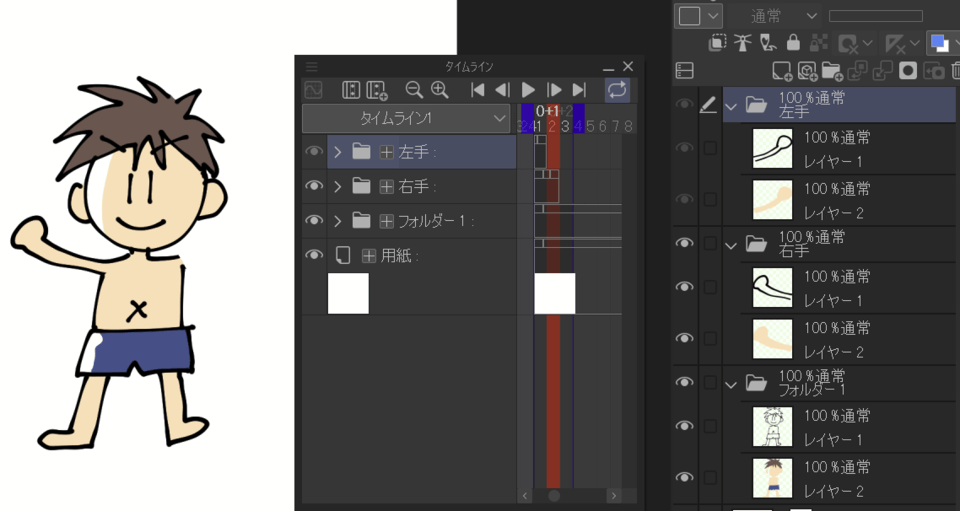Open the Timeline panel hamburger menu

[x=312, y=66]
